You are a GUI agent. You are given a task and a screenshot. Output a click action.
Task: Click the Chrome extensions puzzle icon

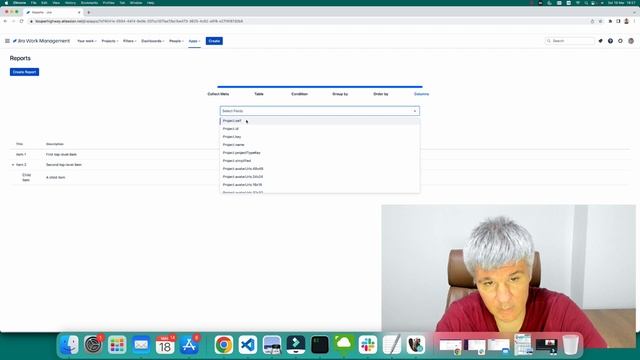click(610, 21)
